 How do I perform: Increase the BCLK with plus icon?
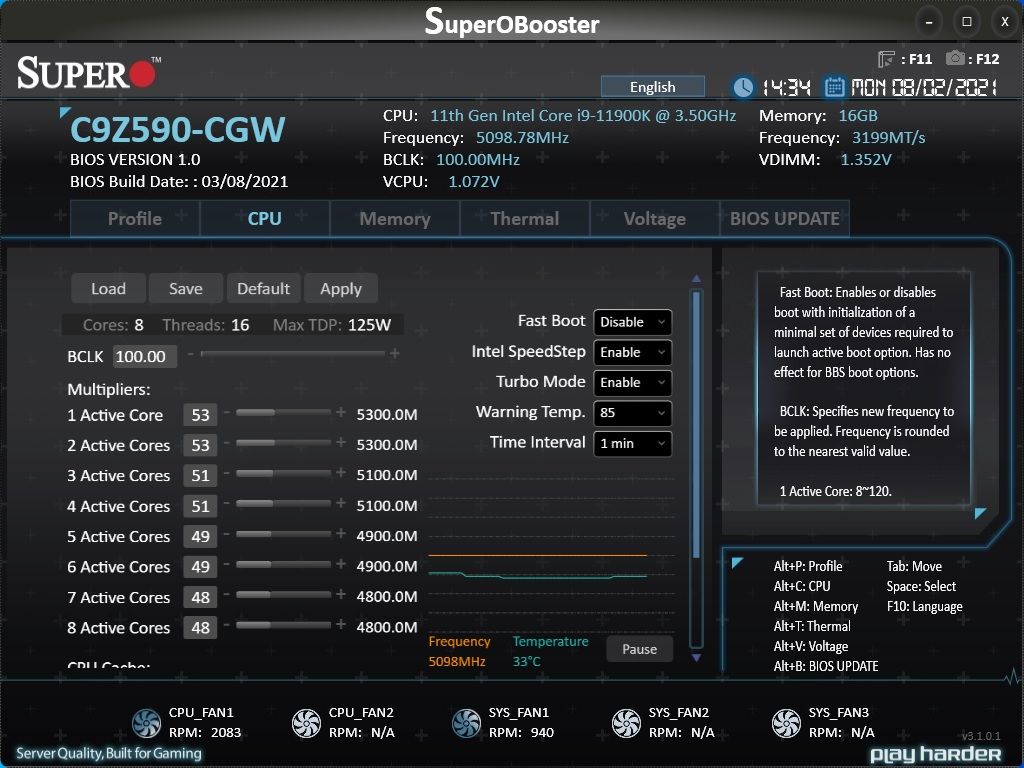(x=394, y=353)
